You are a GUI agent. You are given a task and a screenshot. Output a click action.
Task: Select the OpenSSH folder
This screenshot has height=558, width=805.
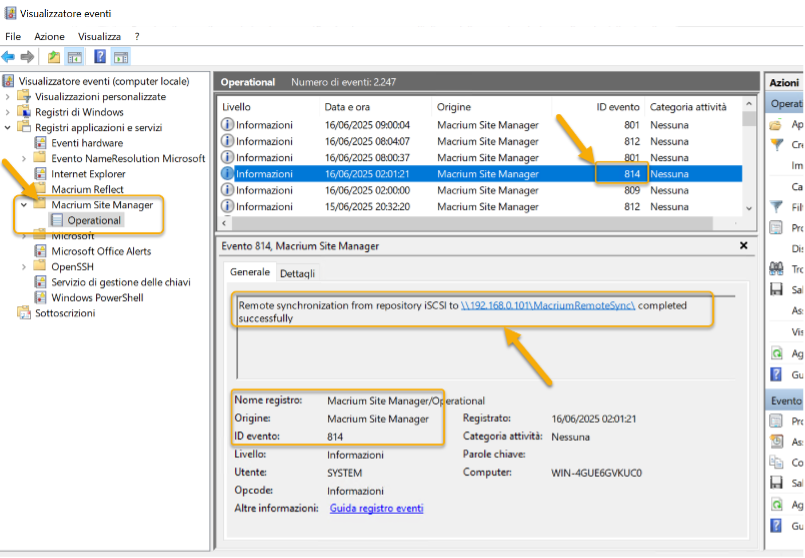(x=72, y=266)
